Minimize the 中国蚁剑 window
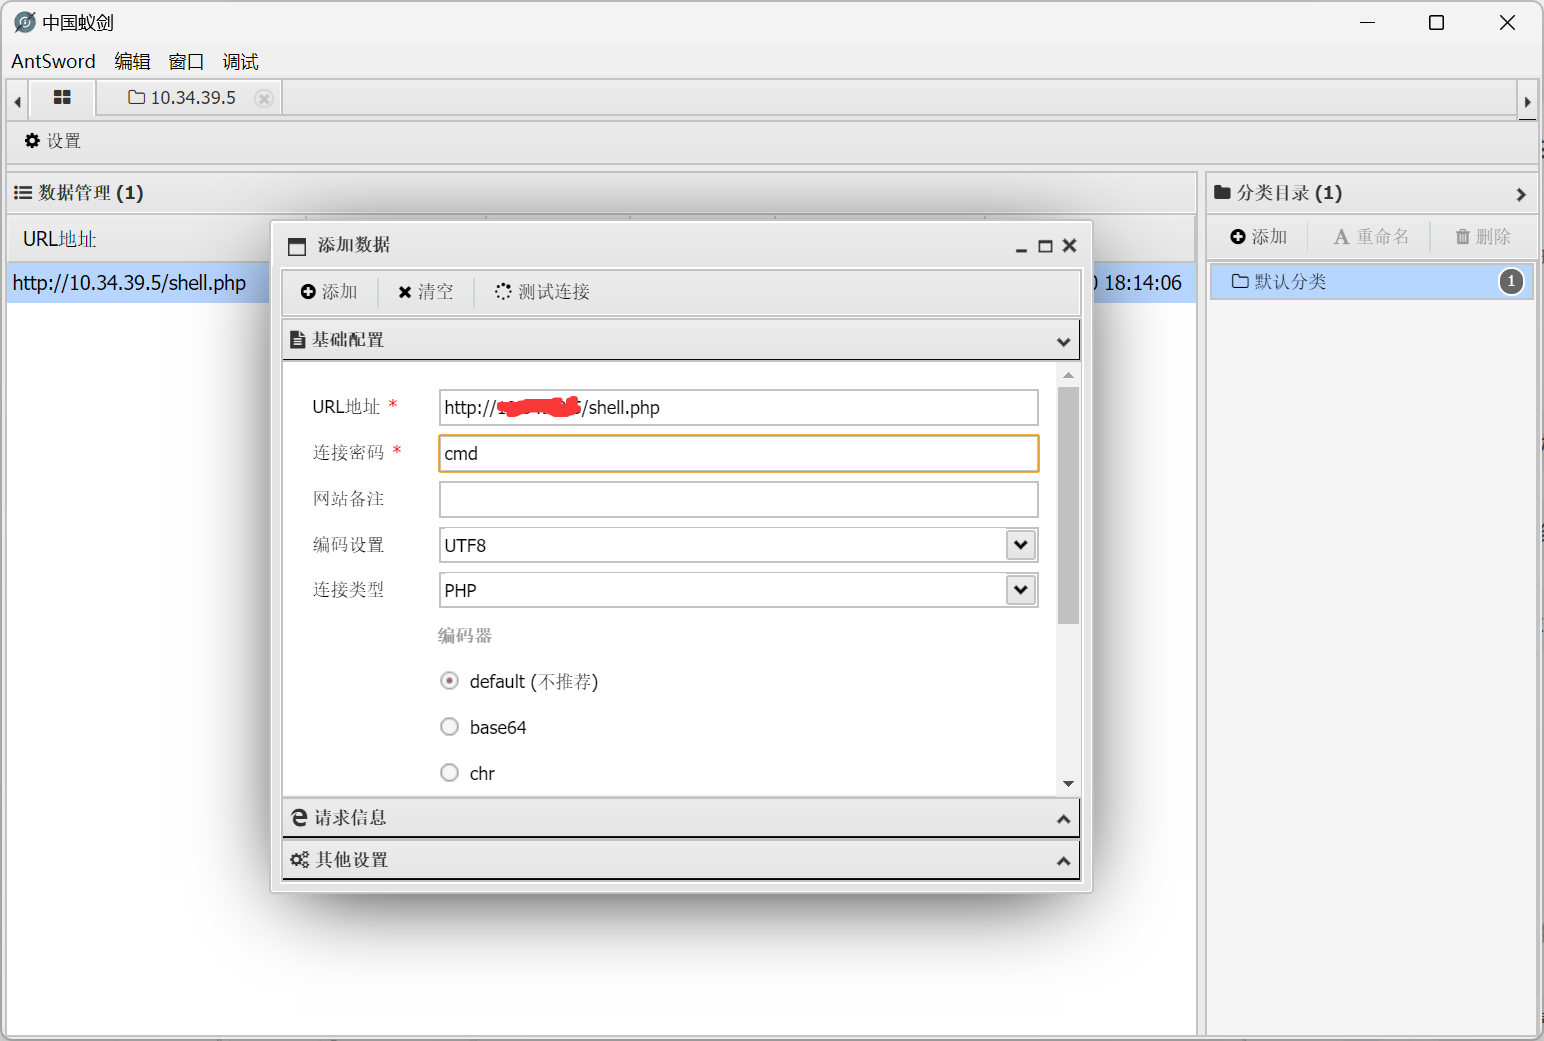The width and height of the screenshot is (1544, 1041). click(x=1368, y=22)
